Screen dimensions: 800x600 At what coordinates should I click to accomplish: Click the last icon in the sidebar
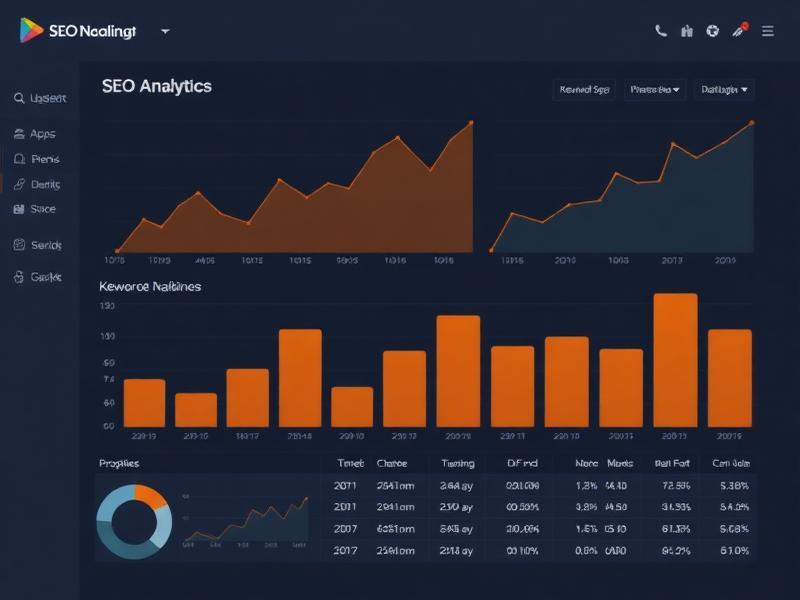coord(19,277)
